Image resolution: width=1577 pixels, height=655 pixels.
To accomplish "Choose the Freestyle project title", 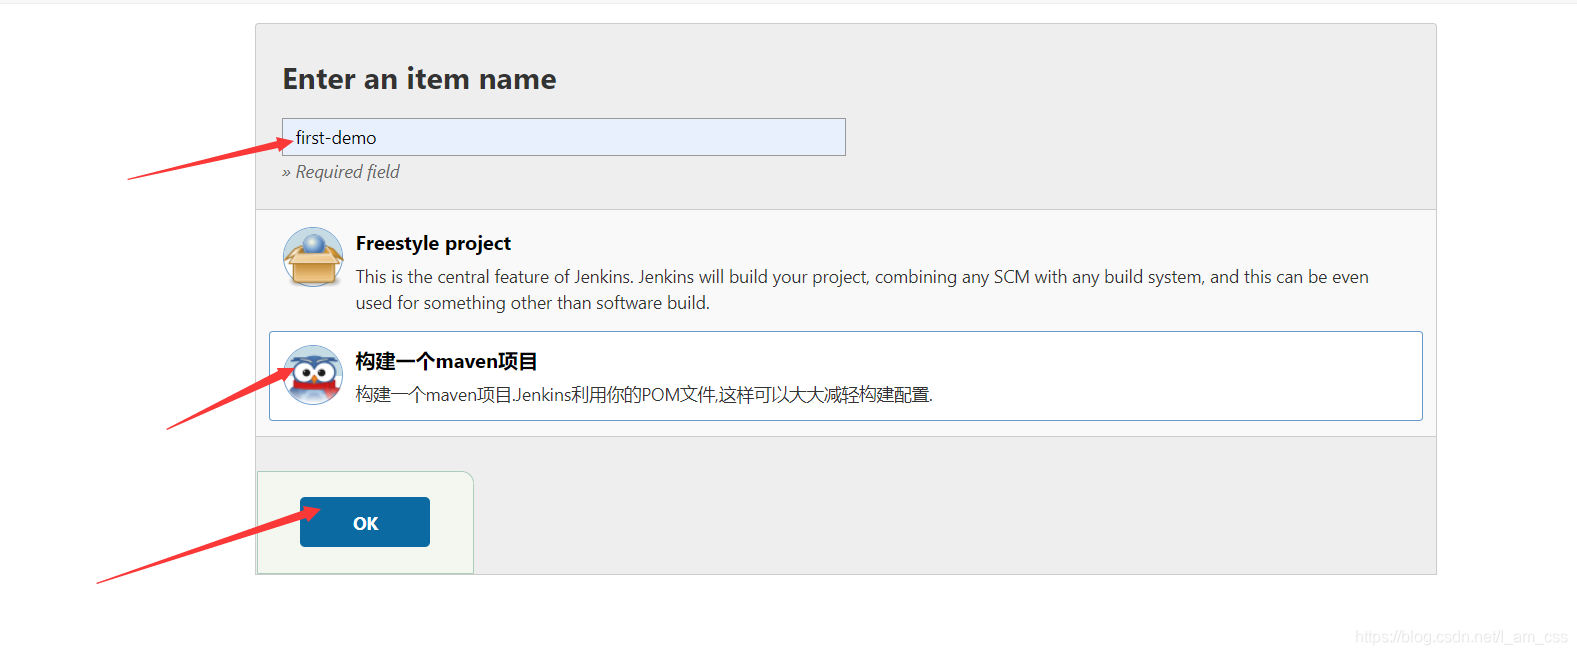I will click(433, 244).
